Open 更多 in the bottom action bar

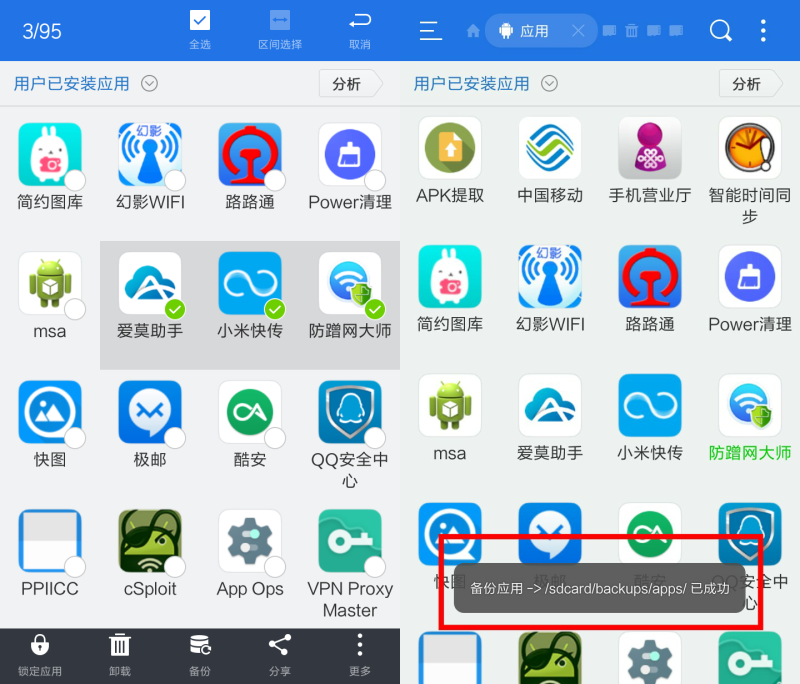[360, 656]
